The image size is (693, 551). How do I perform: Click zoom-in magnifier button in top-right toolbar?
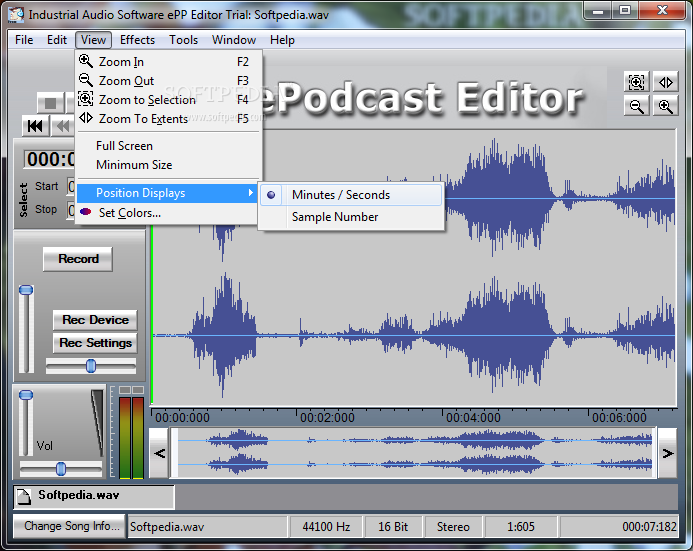click(x=666, y=106)
